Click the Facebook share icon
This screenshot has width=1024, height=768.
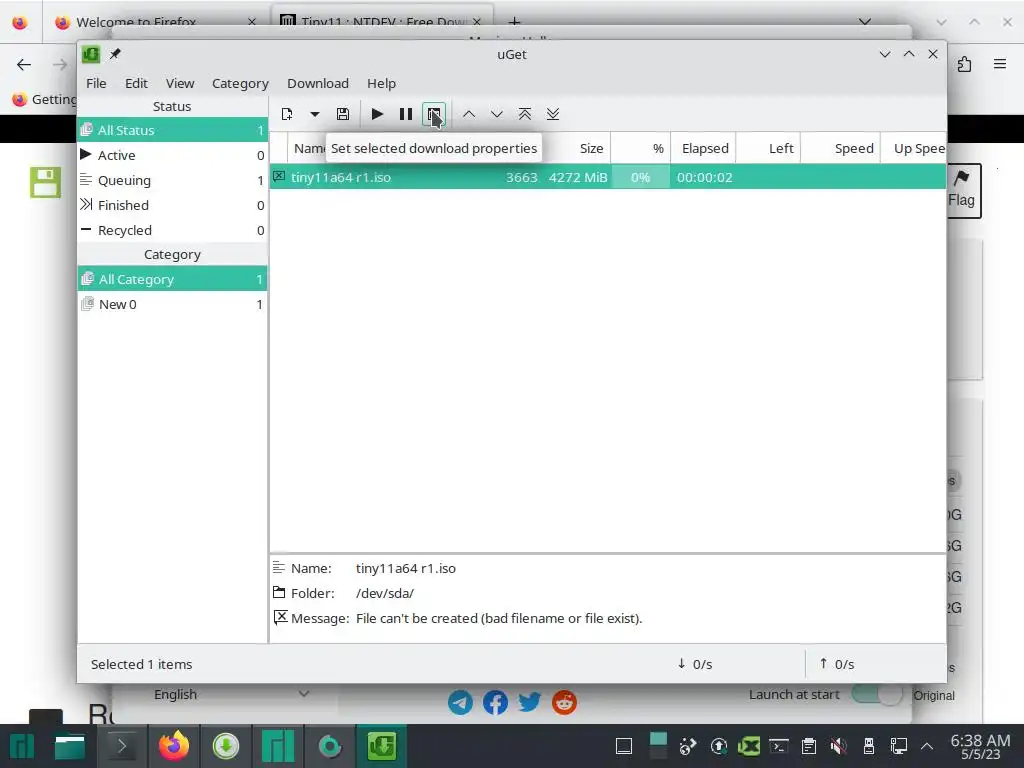pos(495,703)
